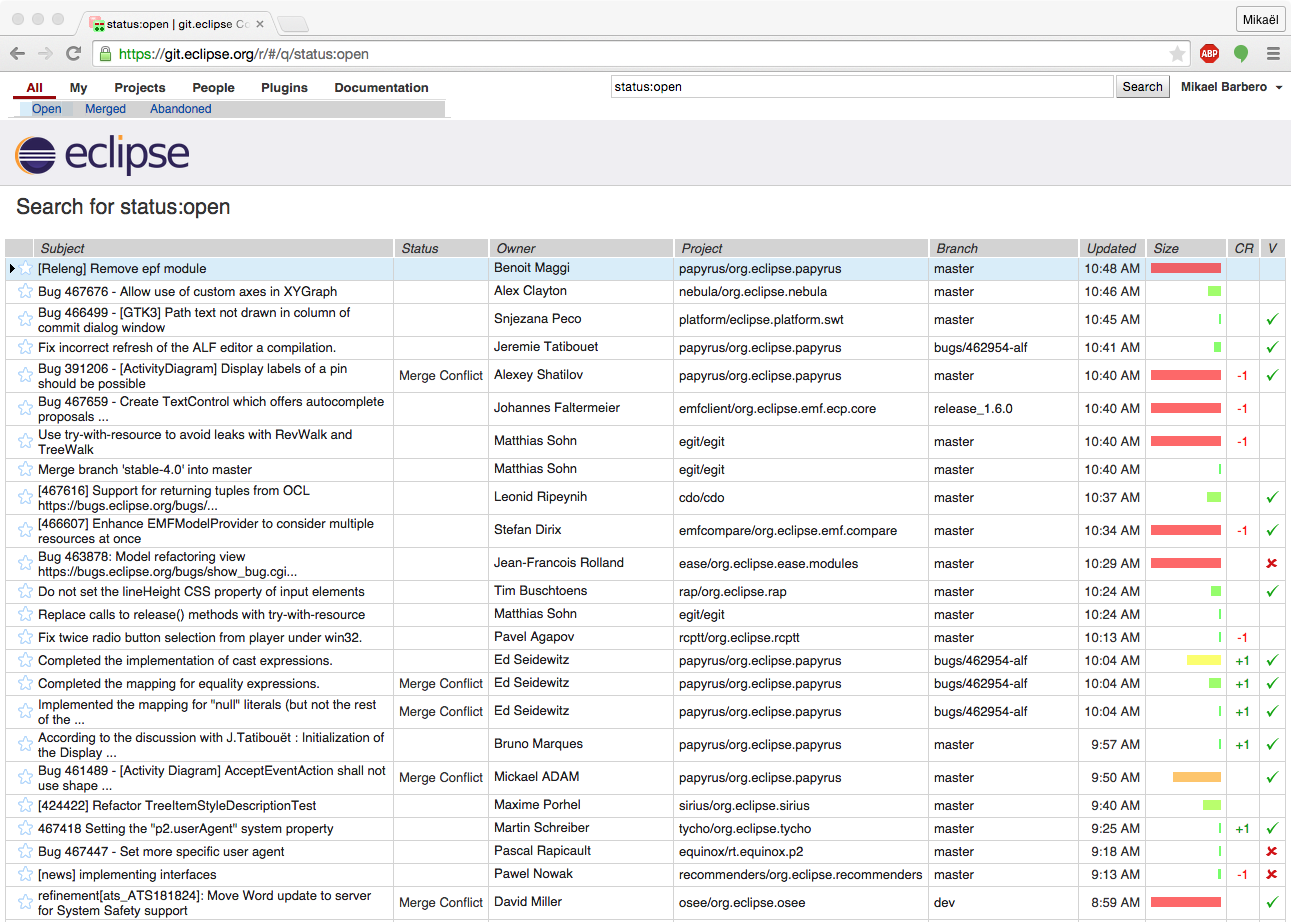Star the Merge branch 'stable-4.0' change
Viewport: 1291px width, 922px height.
click(25, 469)
